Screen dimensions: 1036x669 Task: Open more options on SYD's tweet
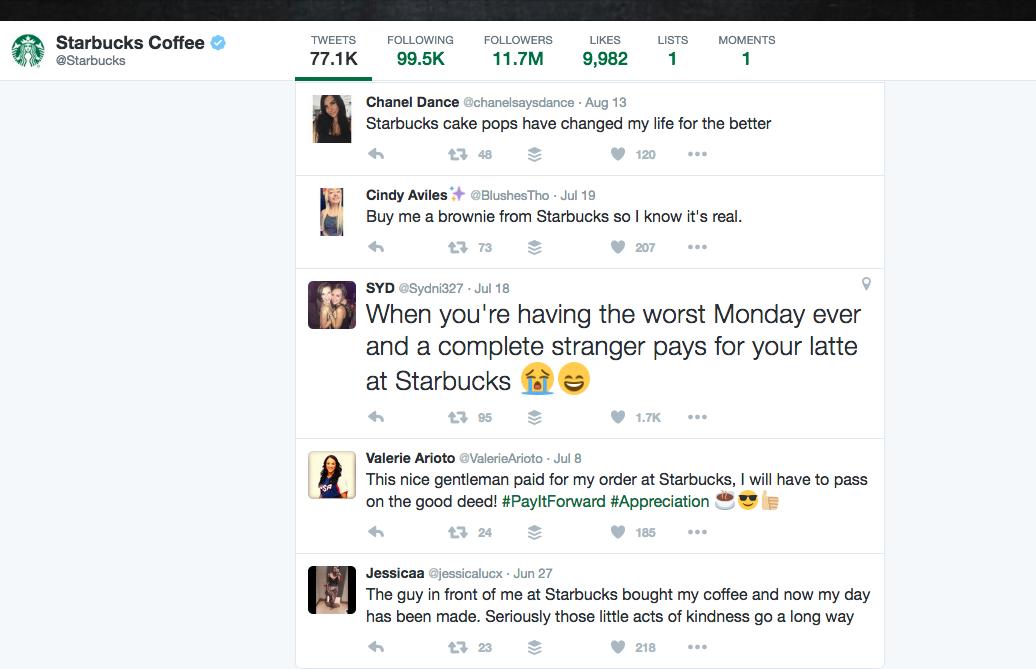point(697,417)
